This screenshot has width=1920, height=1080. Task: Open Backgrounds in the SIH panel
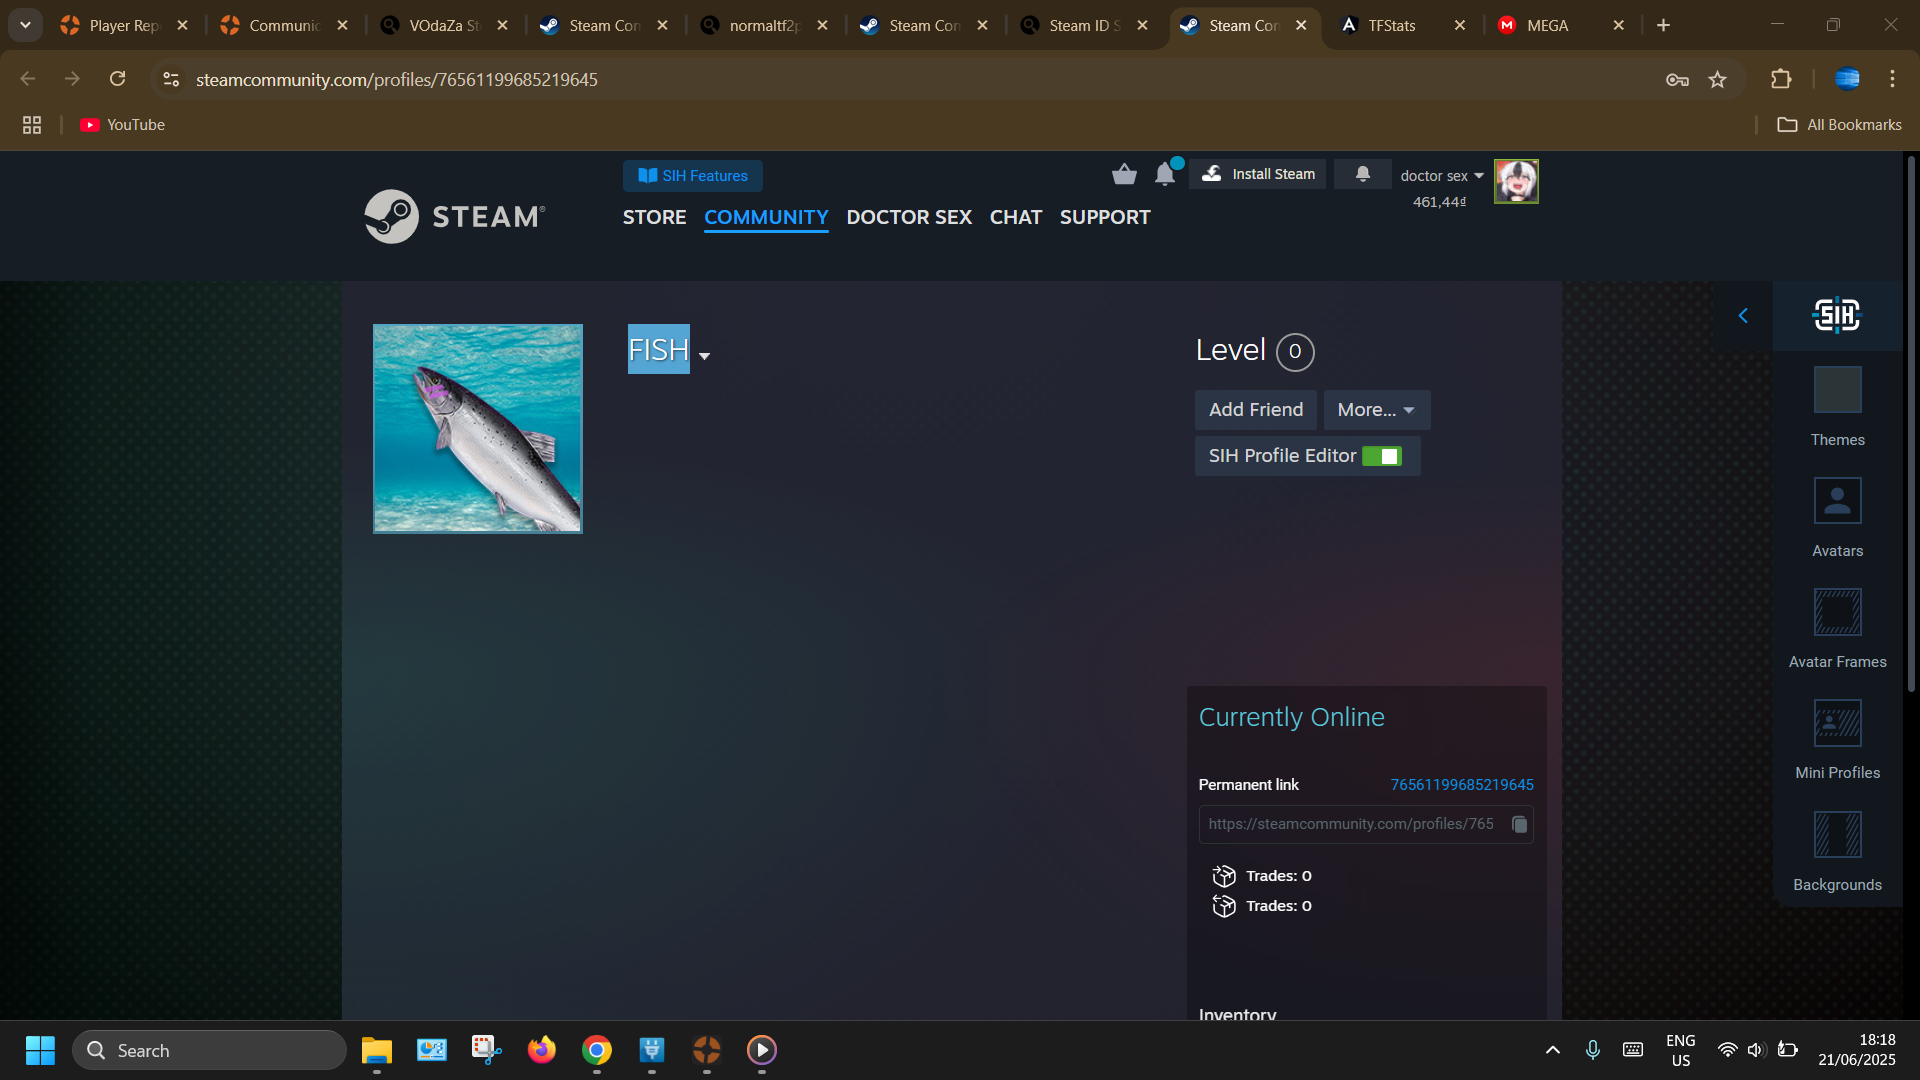click(1837, 852)
